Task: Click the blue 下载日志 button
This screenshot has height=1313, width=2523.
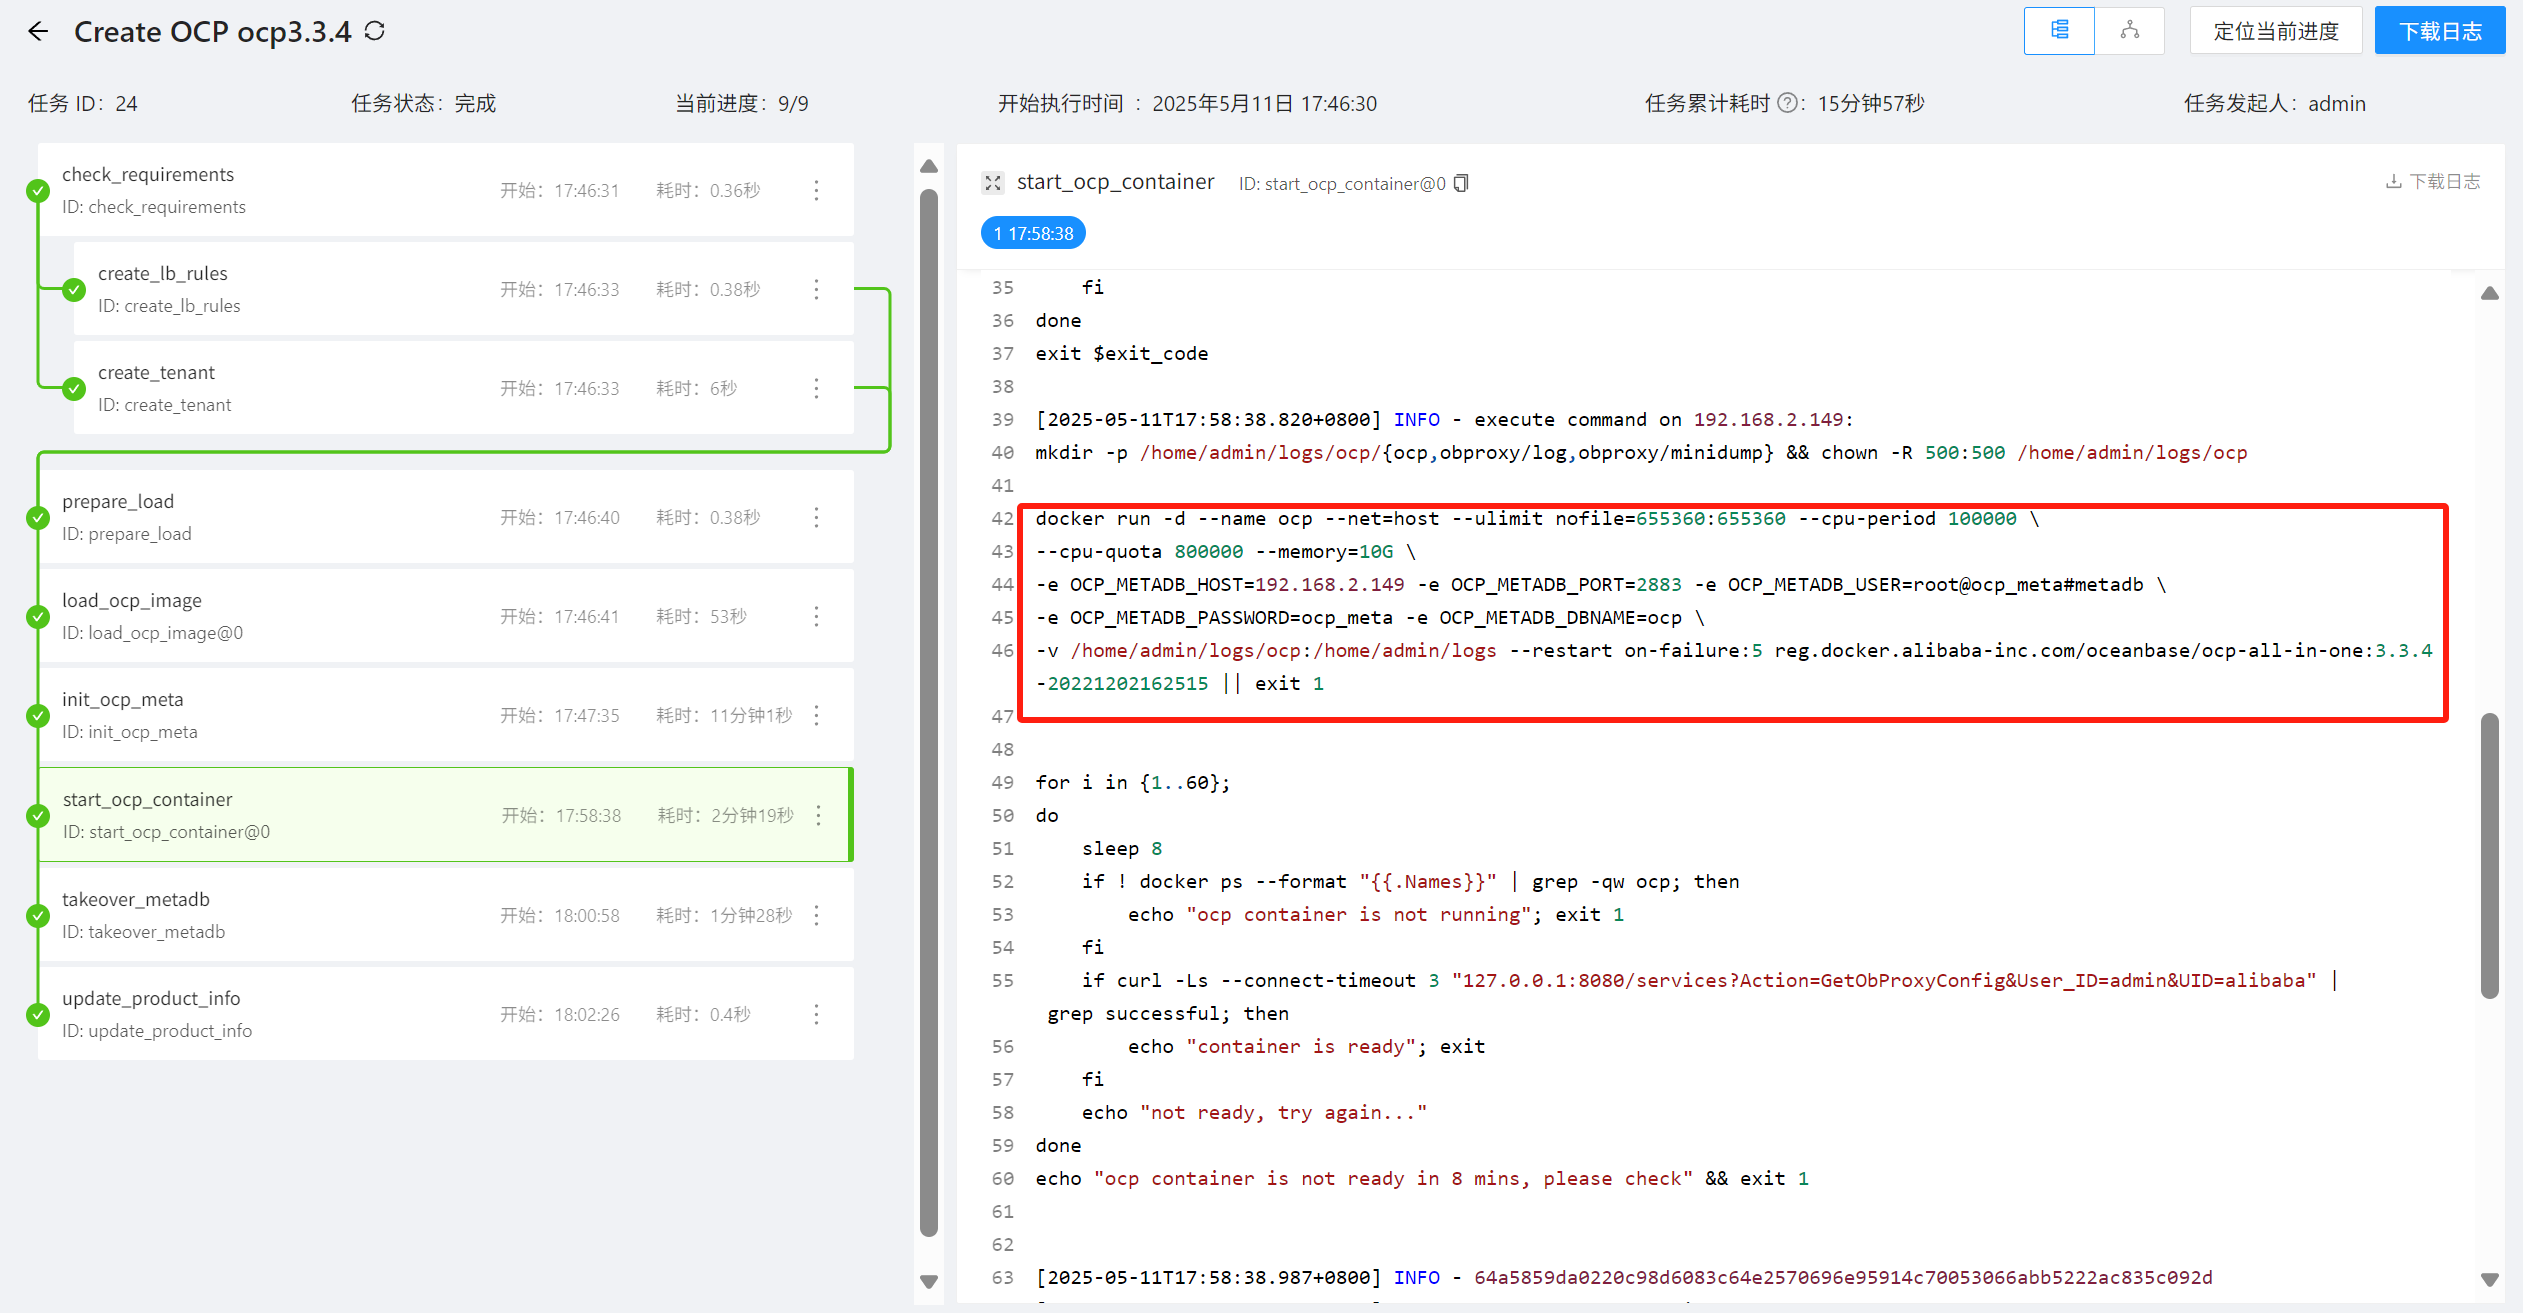Action: [x=2440, y=30]
